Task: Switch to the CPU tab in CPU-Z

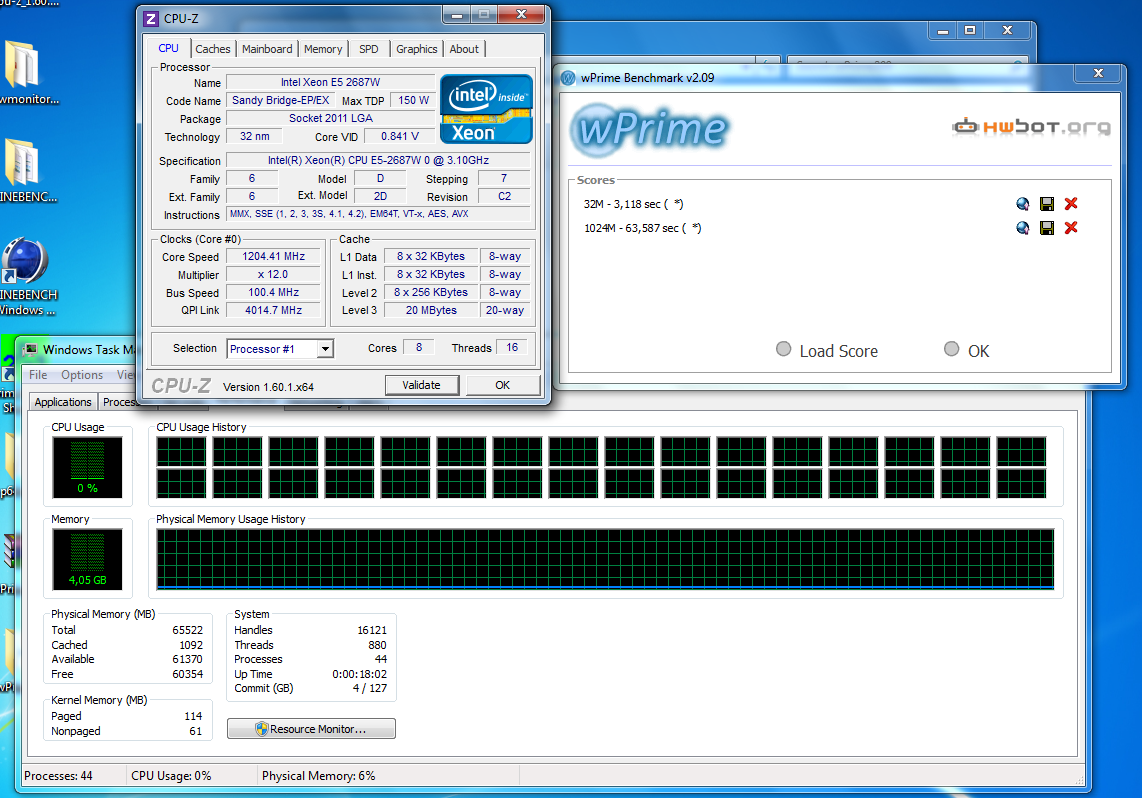Action: coord(168,48)
